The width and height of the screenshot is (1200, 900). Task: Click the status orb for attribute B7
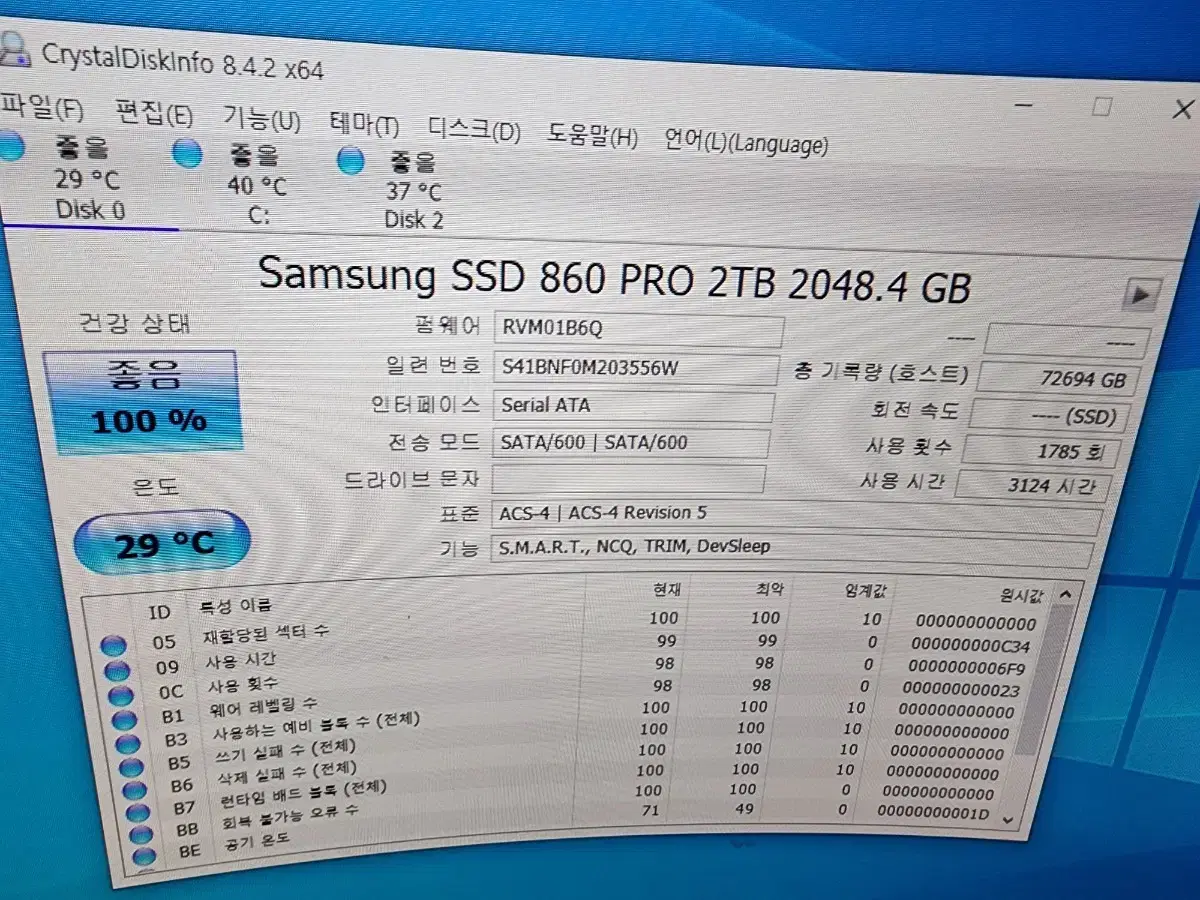click(x=140, y=813)
